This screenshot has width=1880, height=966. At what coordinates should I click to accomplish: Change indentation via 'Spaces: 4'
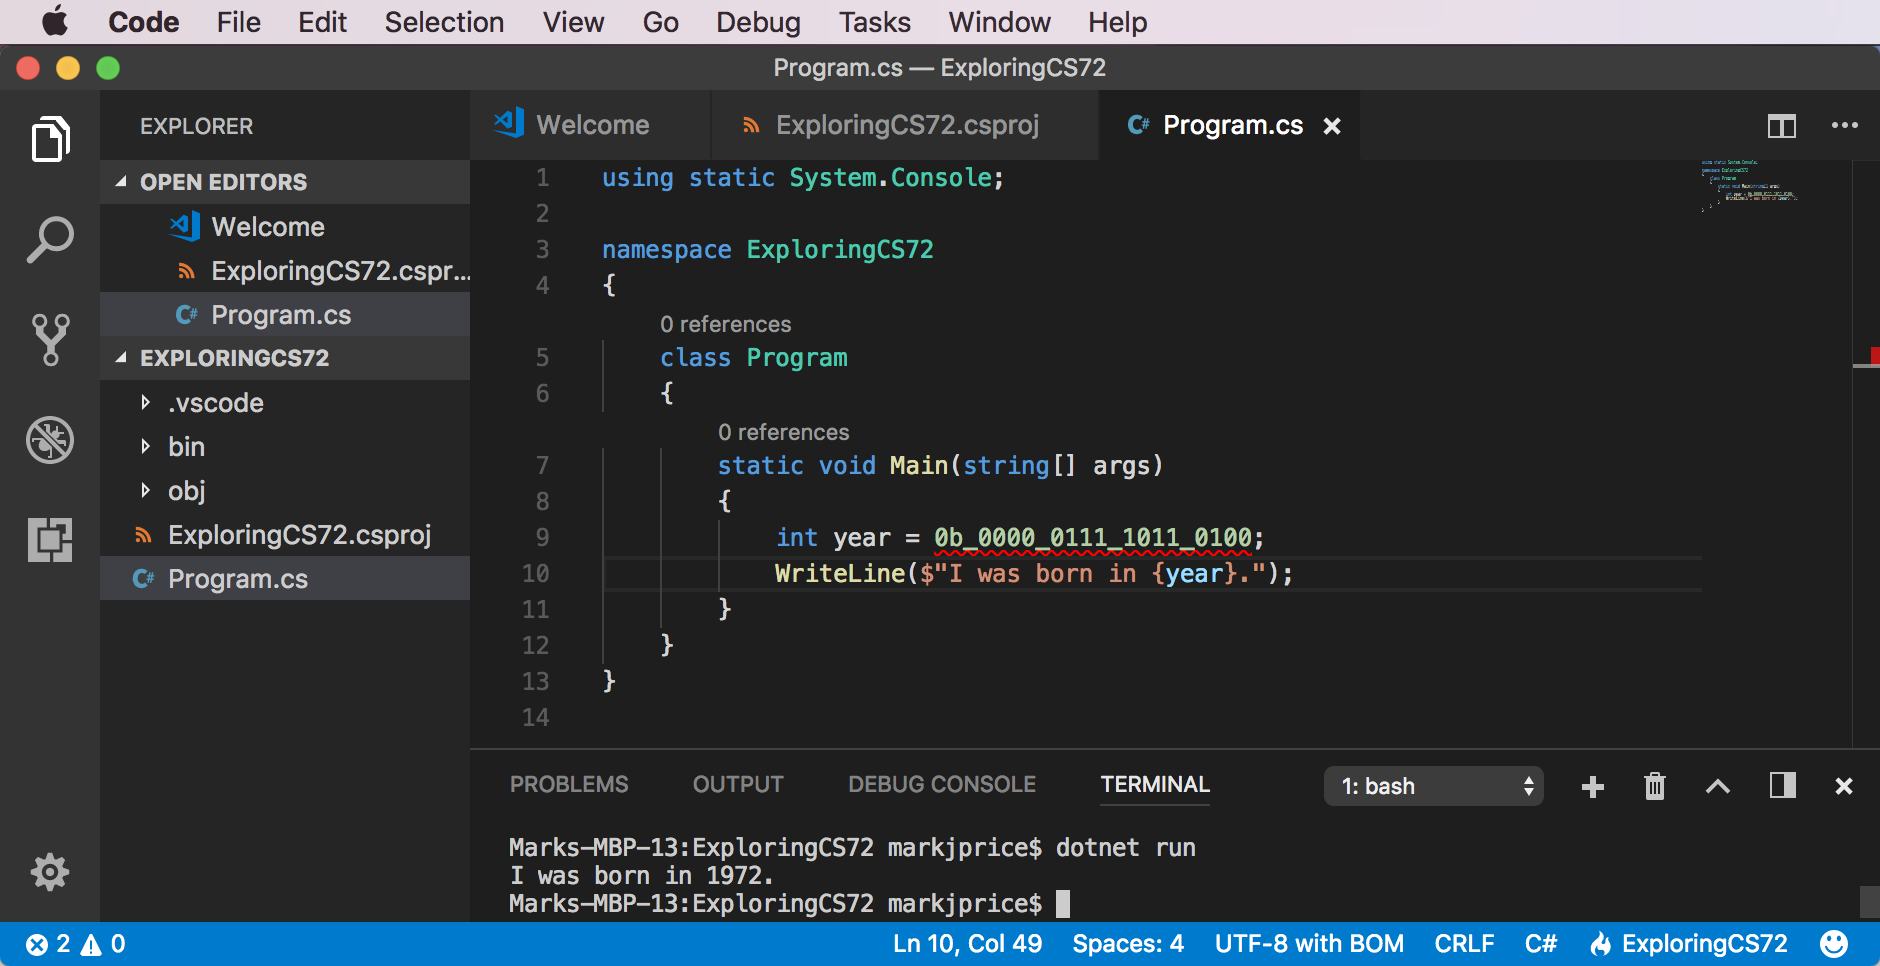pos(1128,944)
